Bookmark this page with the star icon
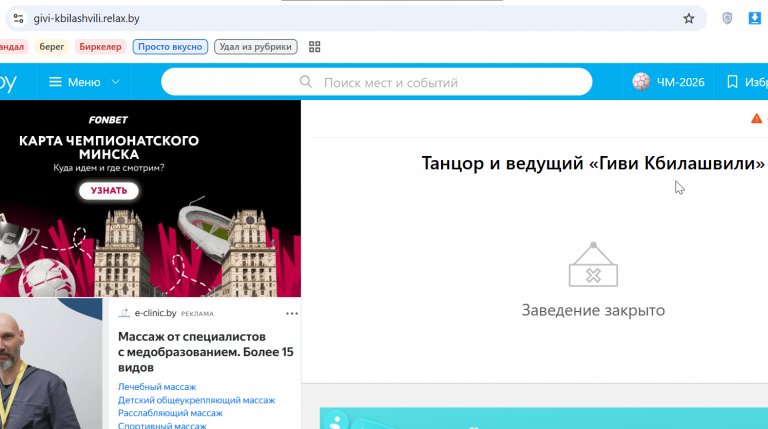This screenshot has width=768, height=429. click(689, 19)
